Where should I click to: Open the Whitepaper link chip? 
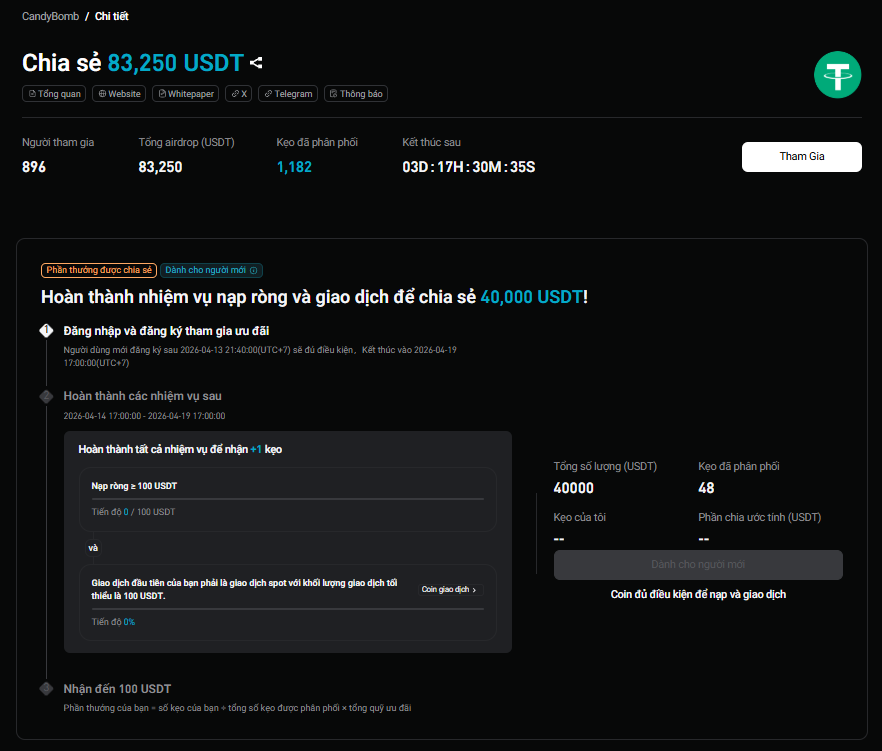(x=186, y=94)
